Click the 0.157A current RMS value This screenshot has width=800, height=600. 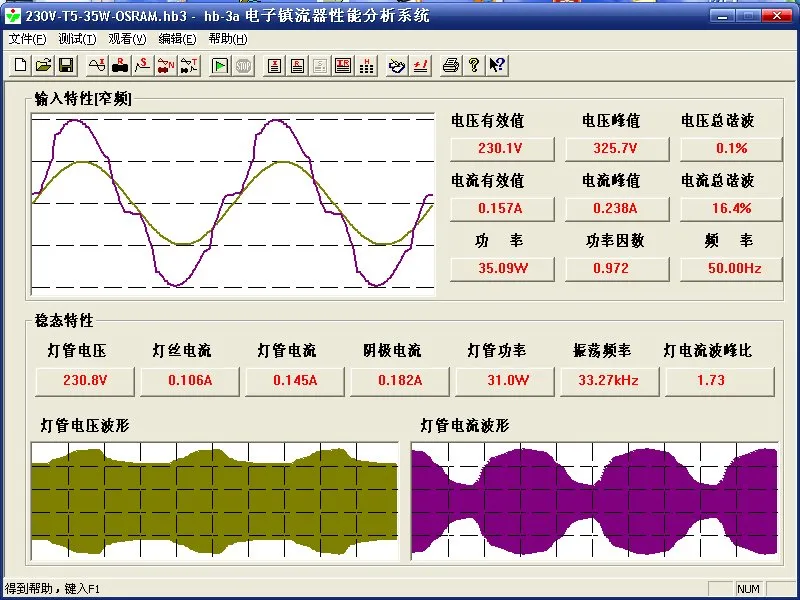coord(502,208)
